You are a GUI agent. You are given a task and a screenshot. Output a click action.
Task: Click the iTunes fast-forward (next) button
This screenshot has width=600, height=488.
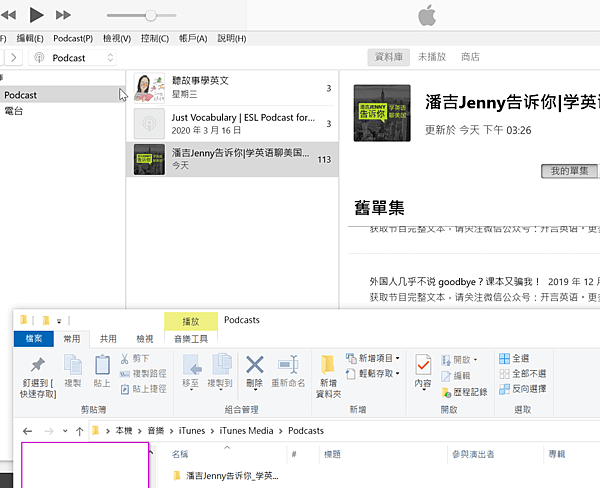point(63,15)
